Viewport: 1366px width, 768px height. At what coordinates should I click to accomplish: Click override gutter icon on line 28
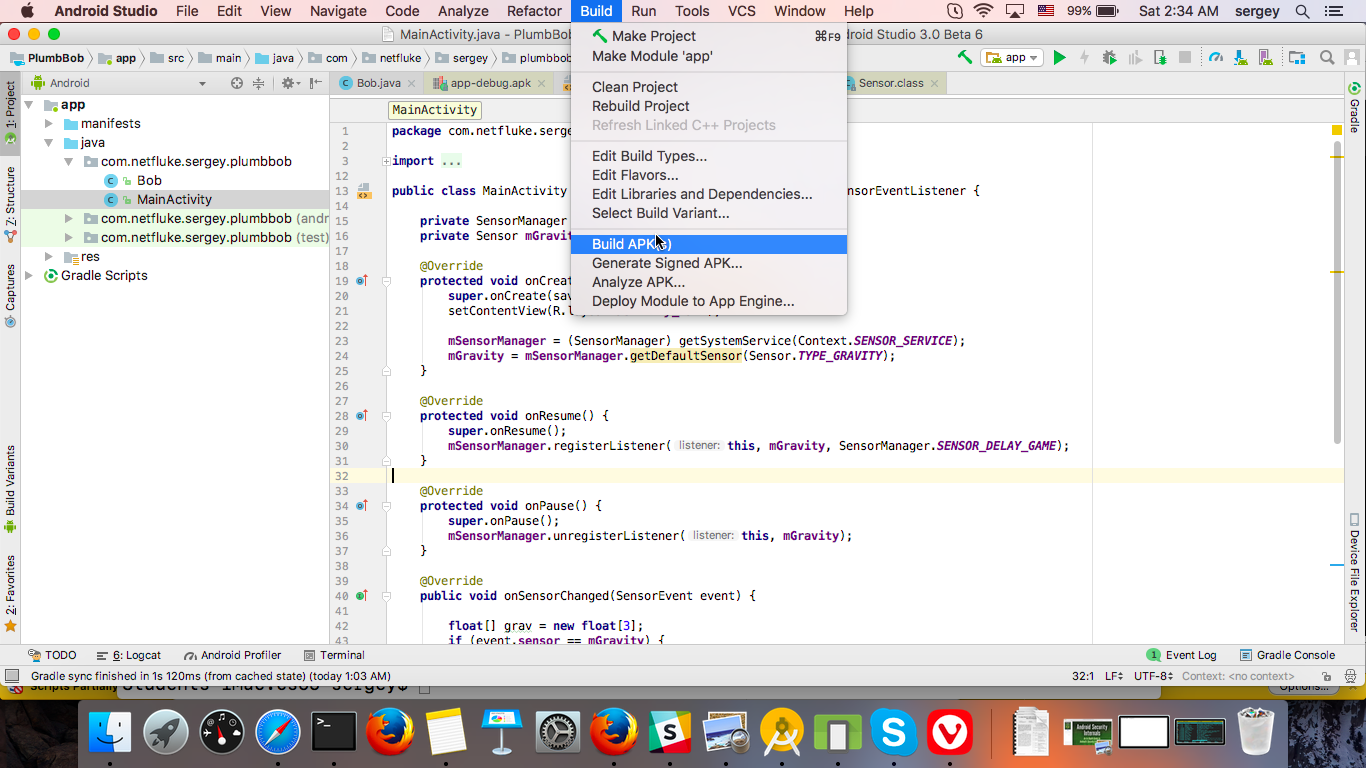tap(362, 416)
